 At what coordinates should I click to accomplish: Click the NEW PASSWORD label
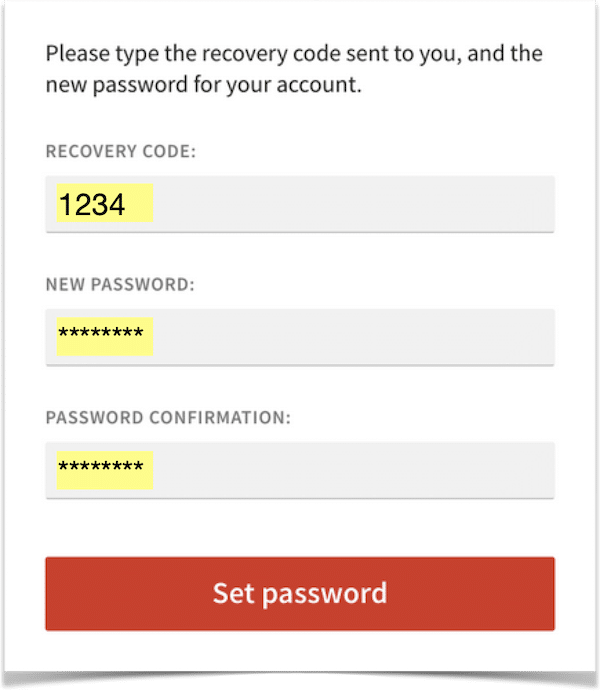click(120, 285)
